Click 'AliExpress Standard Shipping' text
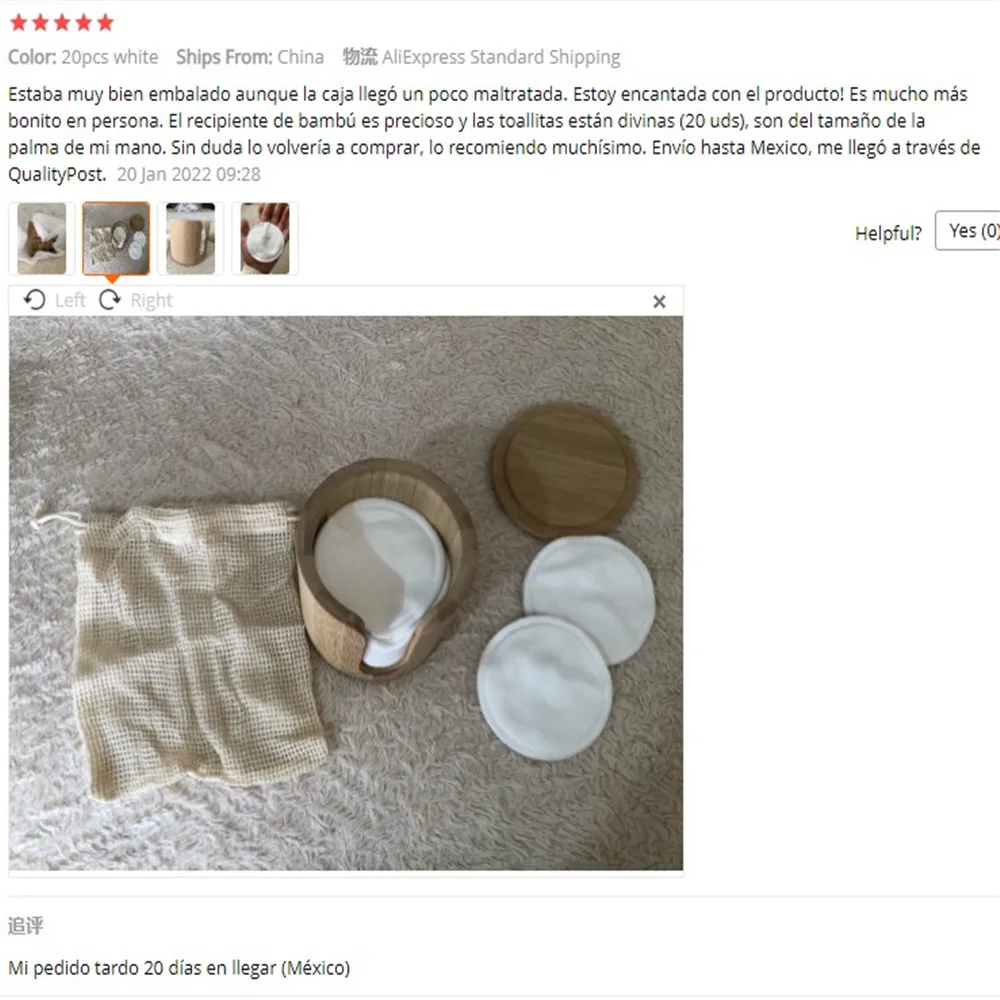 pos(501,57)
